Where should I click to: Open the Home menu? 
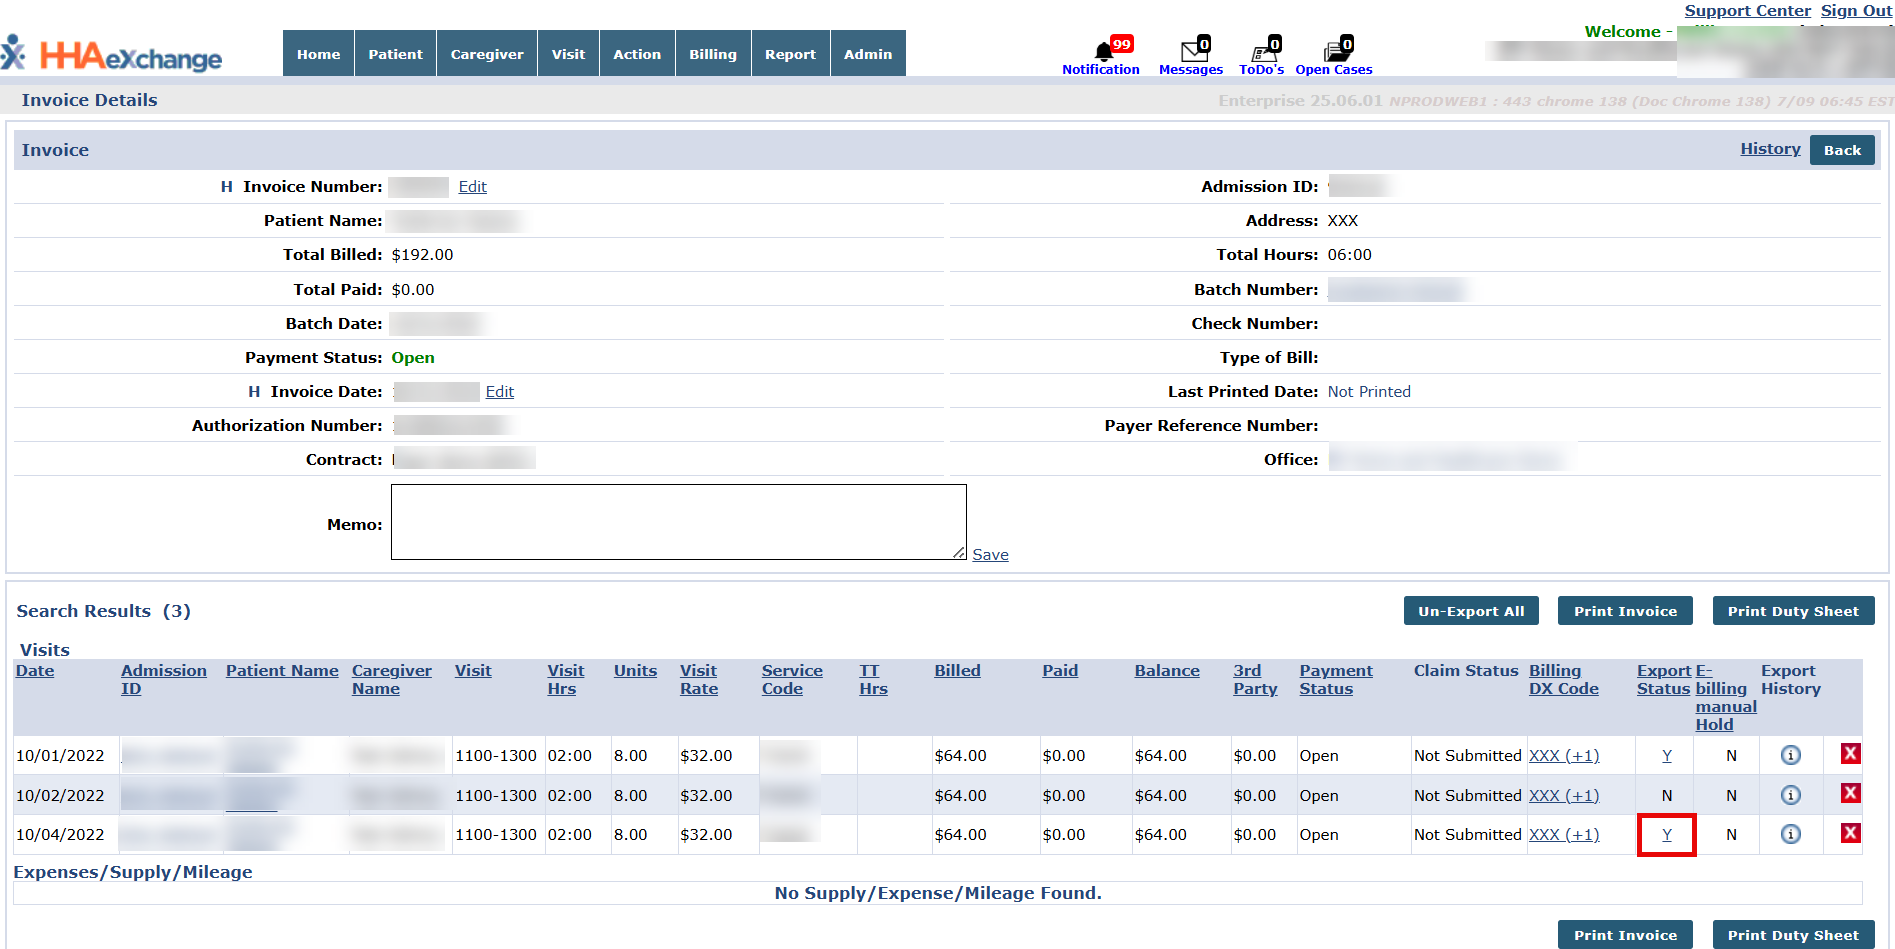[318, 54]
